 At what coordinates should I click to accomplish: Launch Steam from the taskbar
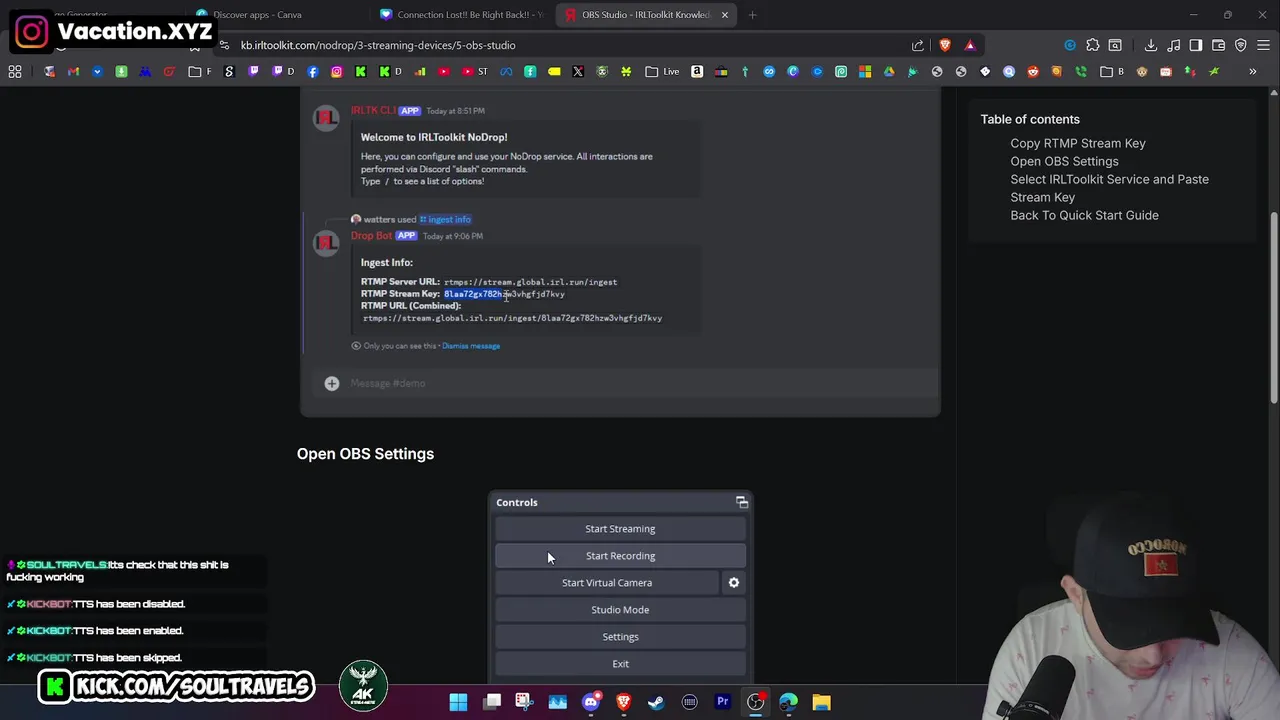pos(656,702)
